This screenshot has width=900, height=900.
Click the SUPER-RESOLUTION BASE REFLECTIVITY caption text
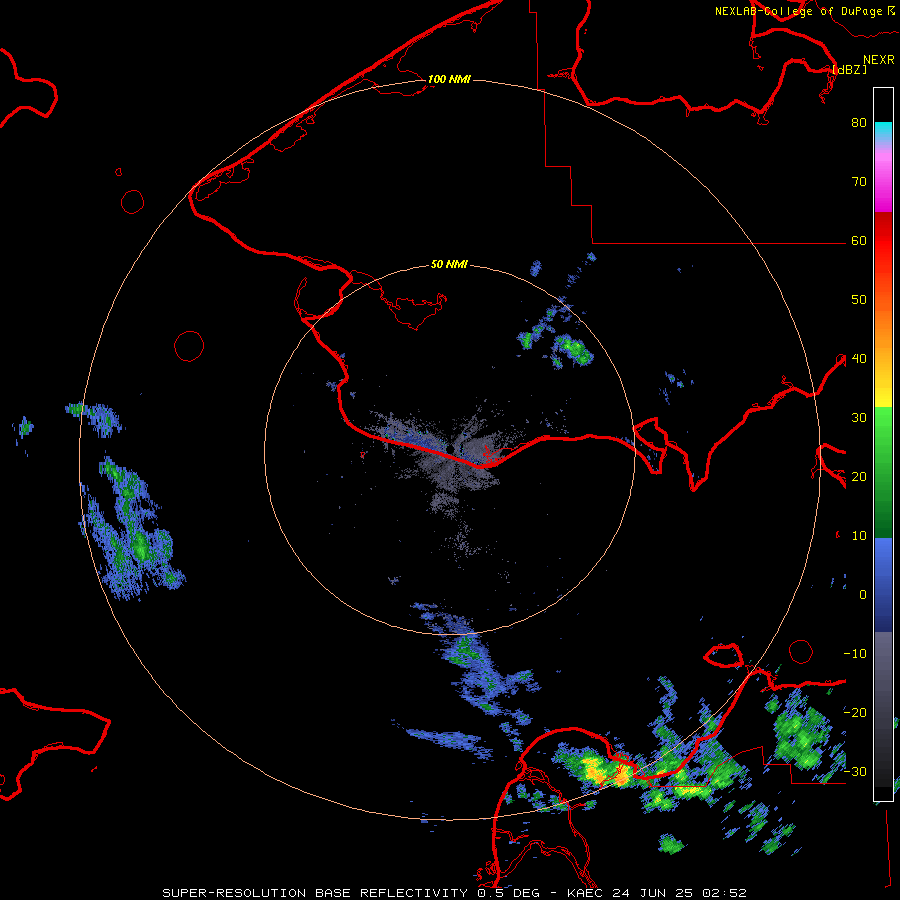point(315,893)
